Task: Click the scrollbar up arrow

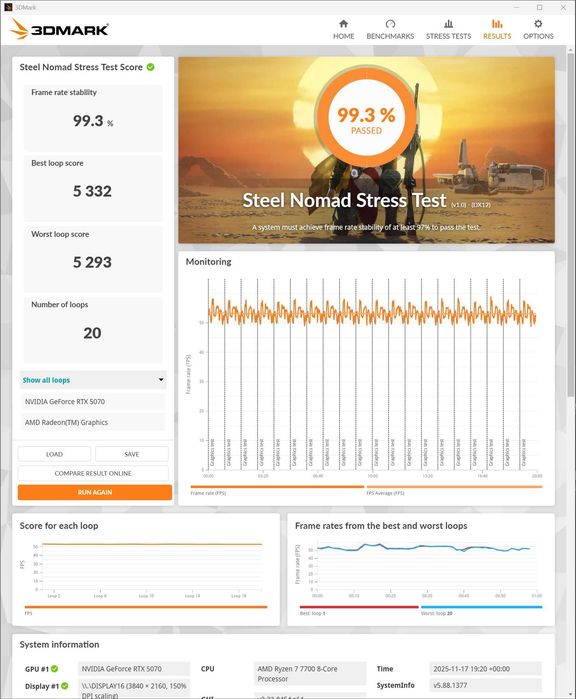Action: click(571, 49)
